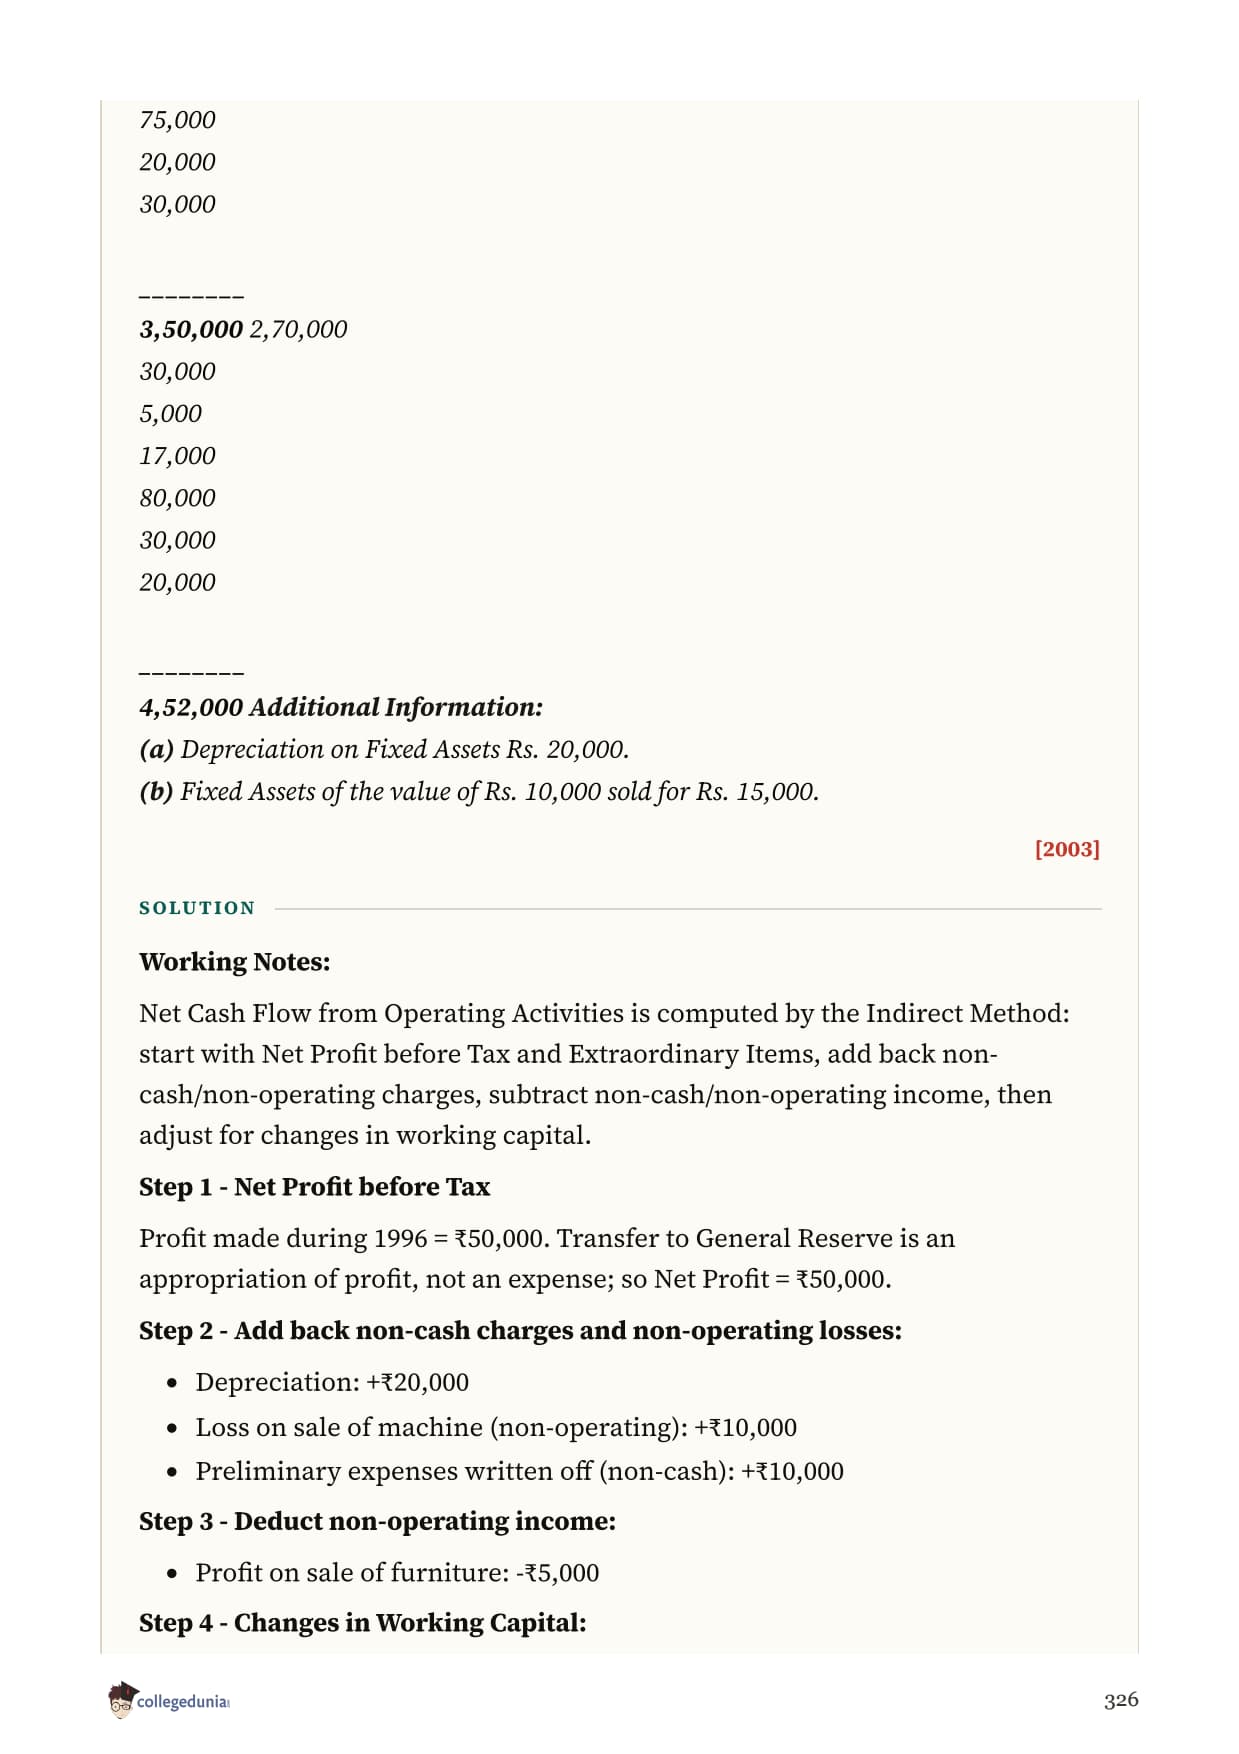The width and height of the screenshot is (1239, 1754).
Task: Select item (a) Depreciation on Fixed Assets
Action: click(x=384, y=750)
